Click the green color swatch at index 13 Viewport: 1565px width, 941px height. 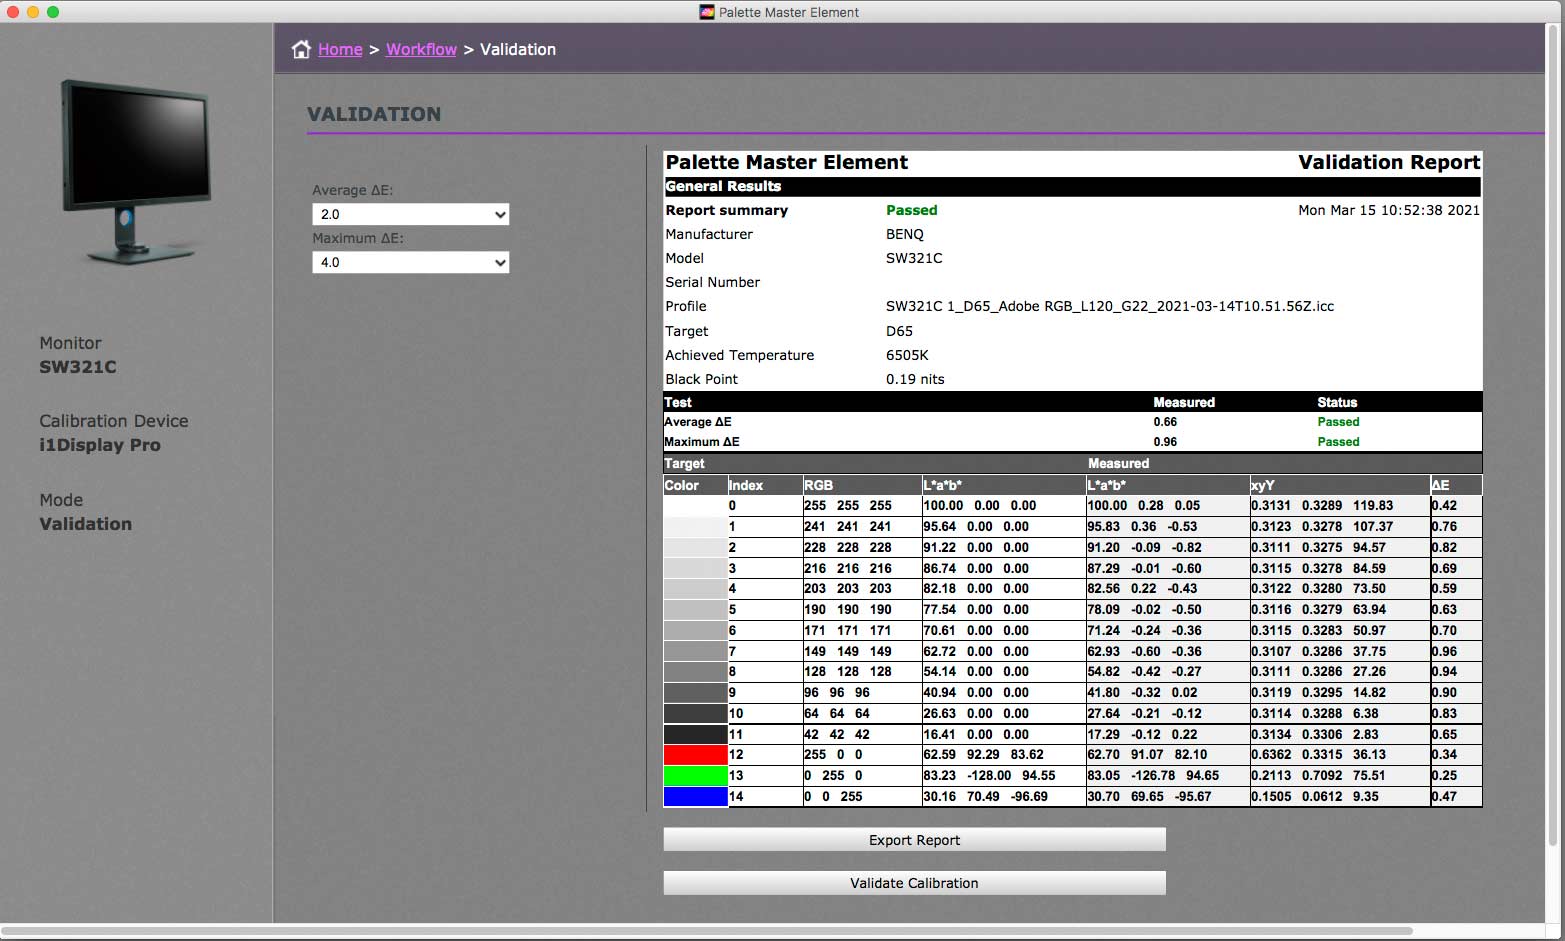point(695,776)
